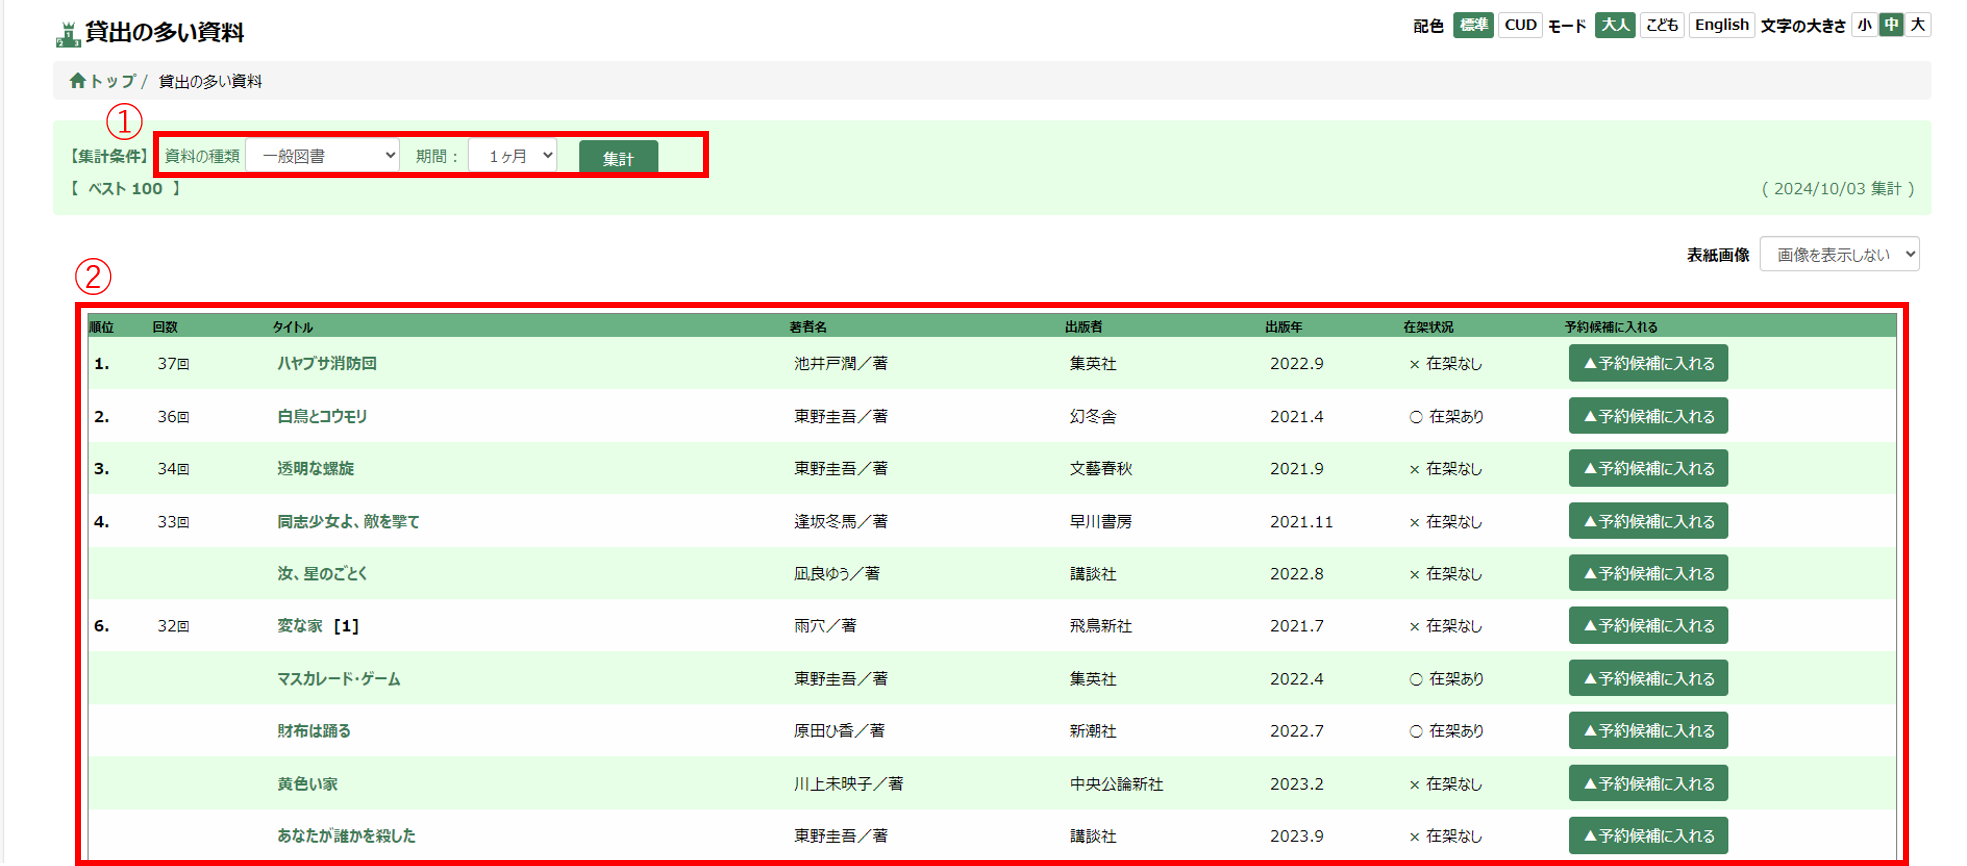Select the 標準 color scheme
The height and width of the screenshot is (866, 1967).
click(x=1473, y=25)
